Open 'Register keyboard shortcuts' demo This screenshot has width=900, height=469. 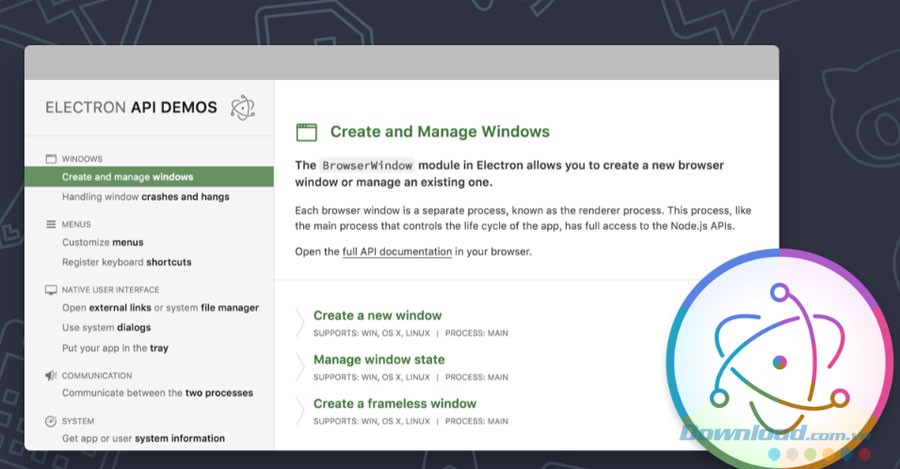(126, 262)
